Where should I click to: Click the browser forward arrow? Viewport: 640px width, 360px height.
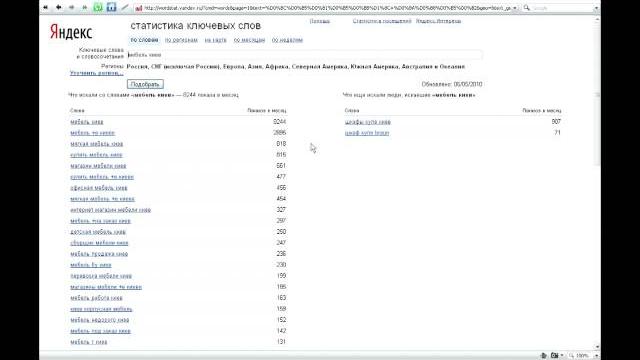pyautogui.click(x=71, y=7)
